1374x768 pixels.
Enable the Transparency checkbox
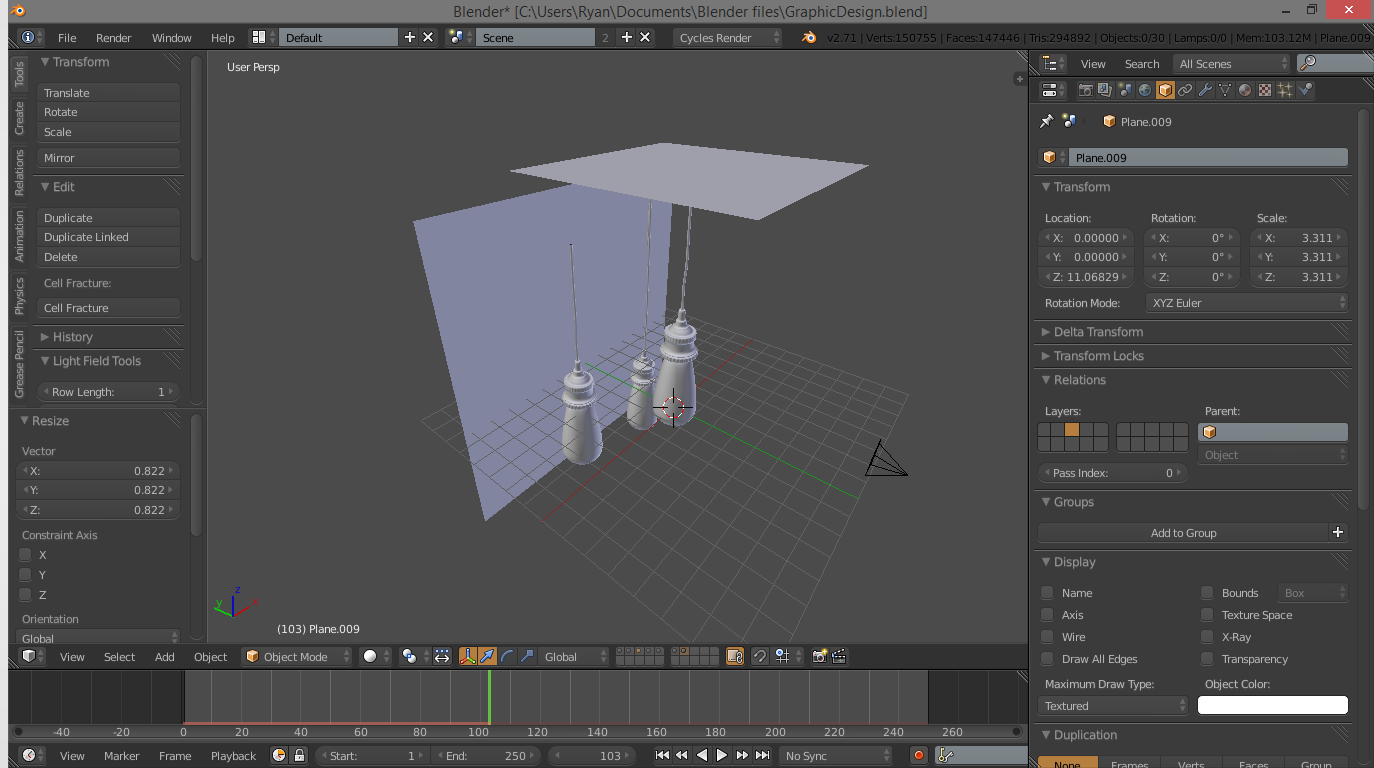1207,658
